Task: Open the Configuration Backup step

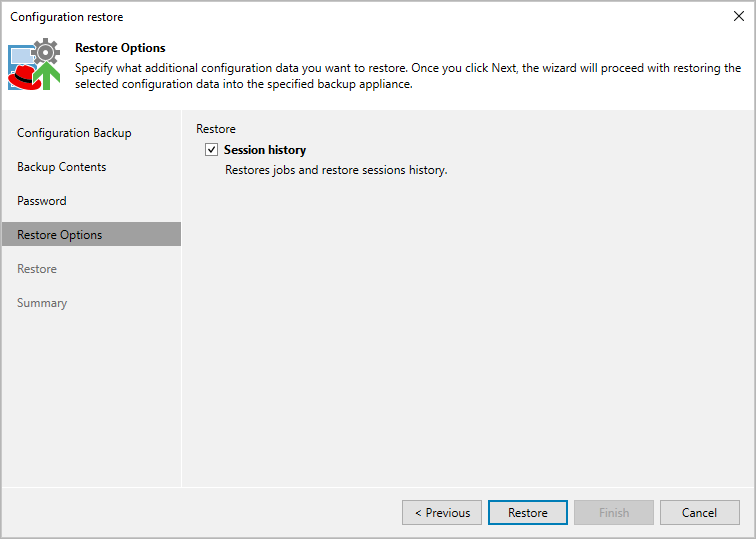Action: click(x=74, y=133)
